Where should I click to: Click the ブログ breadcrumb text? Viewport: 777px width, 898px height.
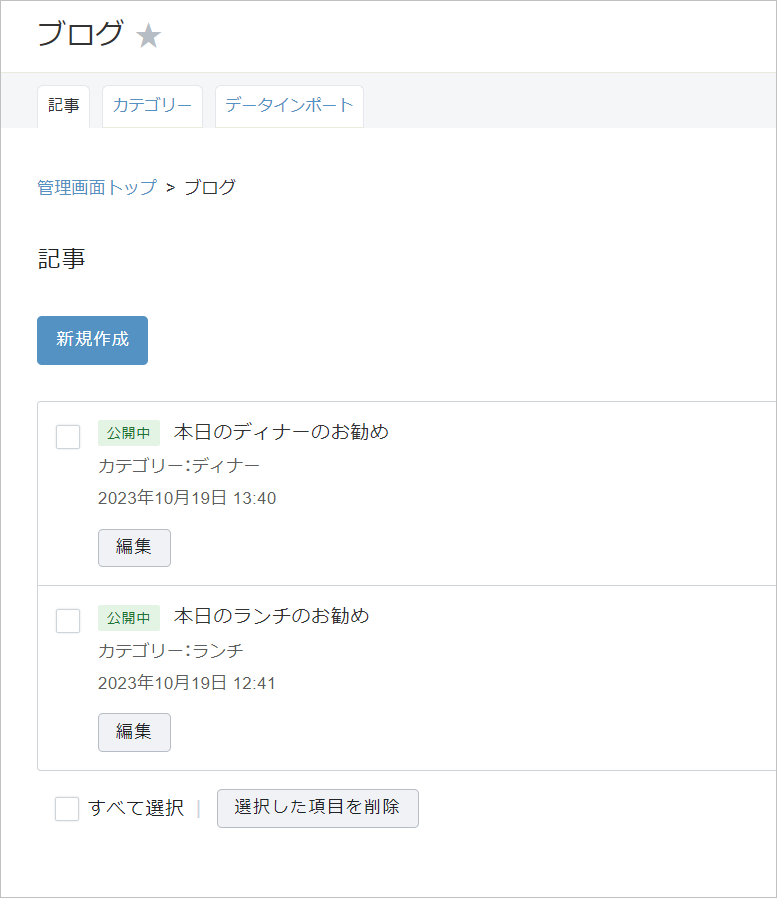click(210, 187)
